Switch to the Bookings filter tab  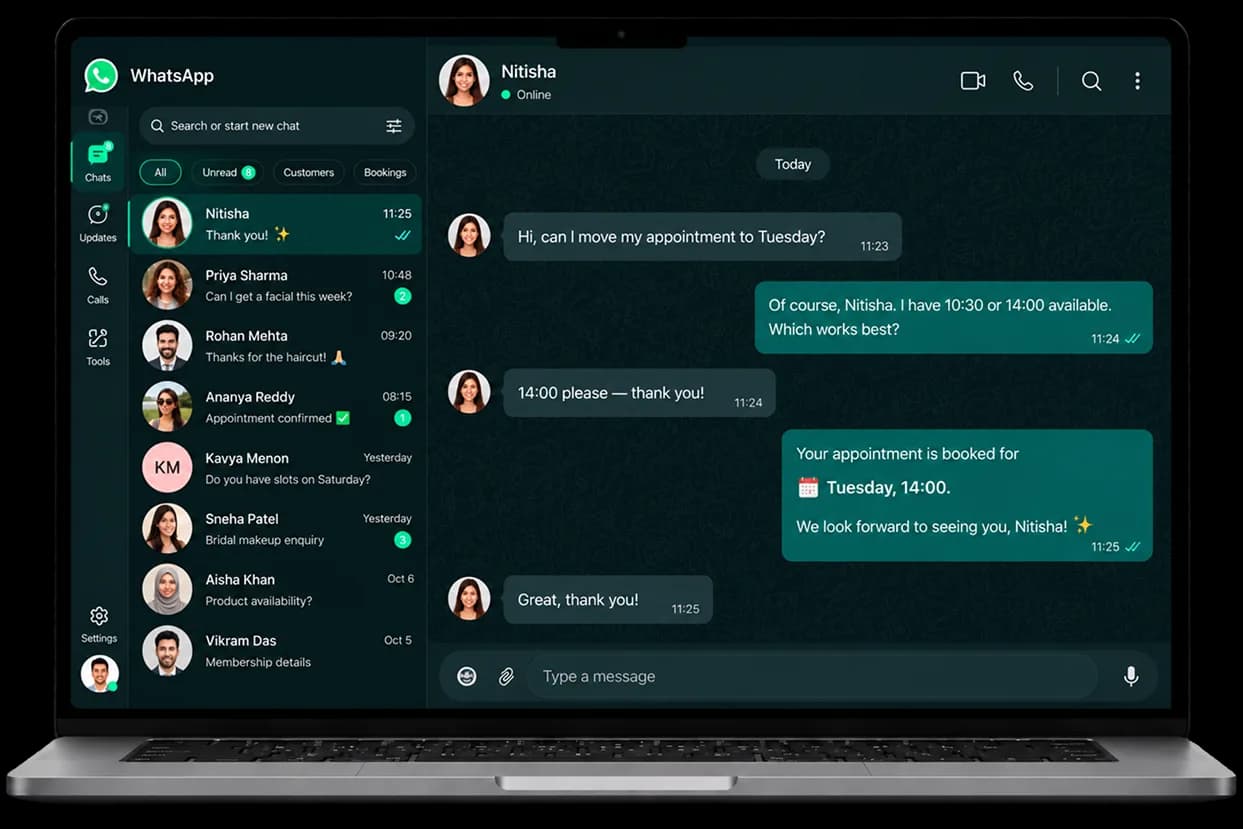[385, 173]
